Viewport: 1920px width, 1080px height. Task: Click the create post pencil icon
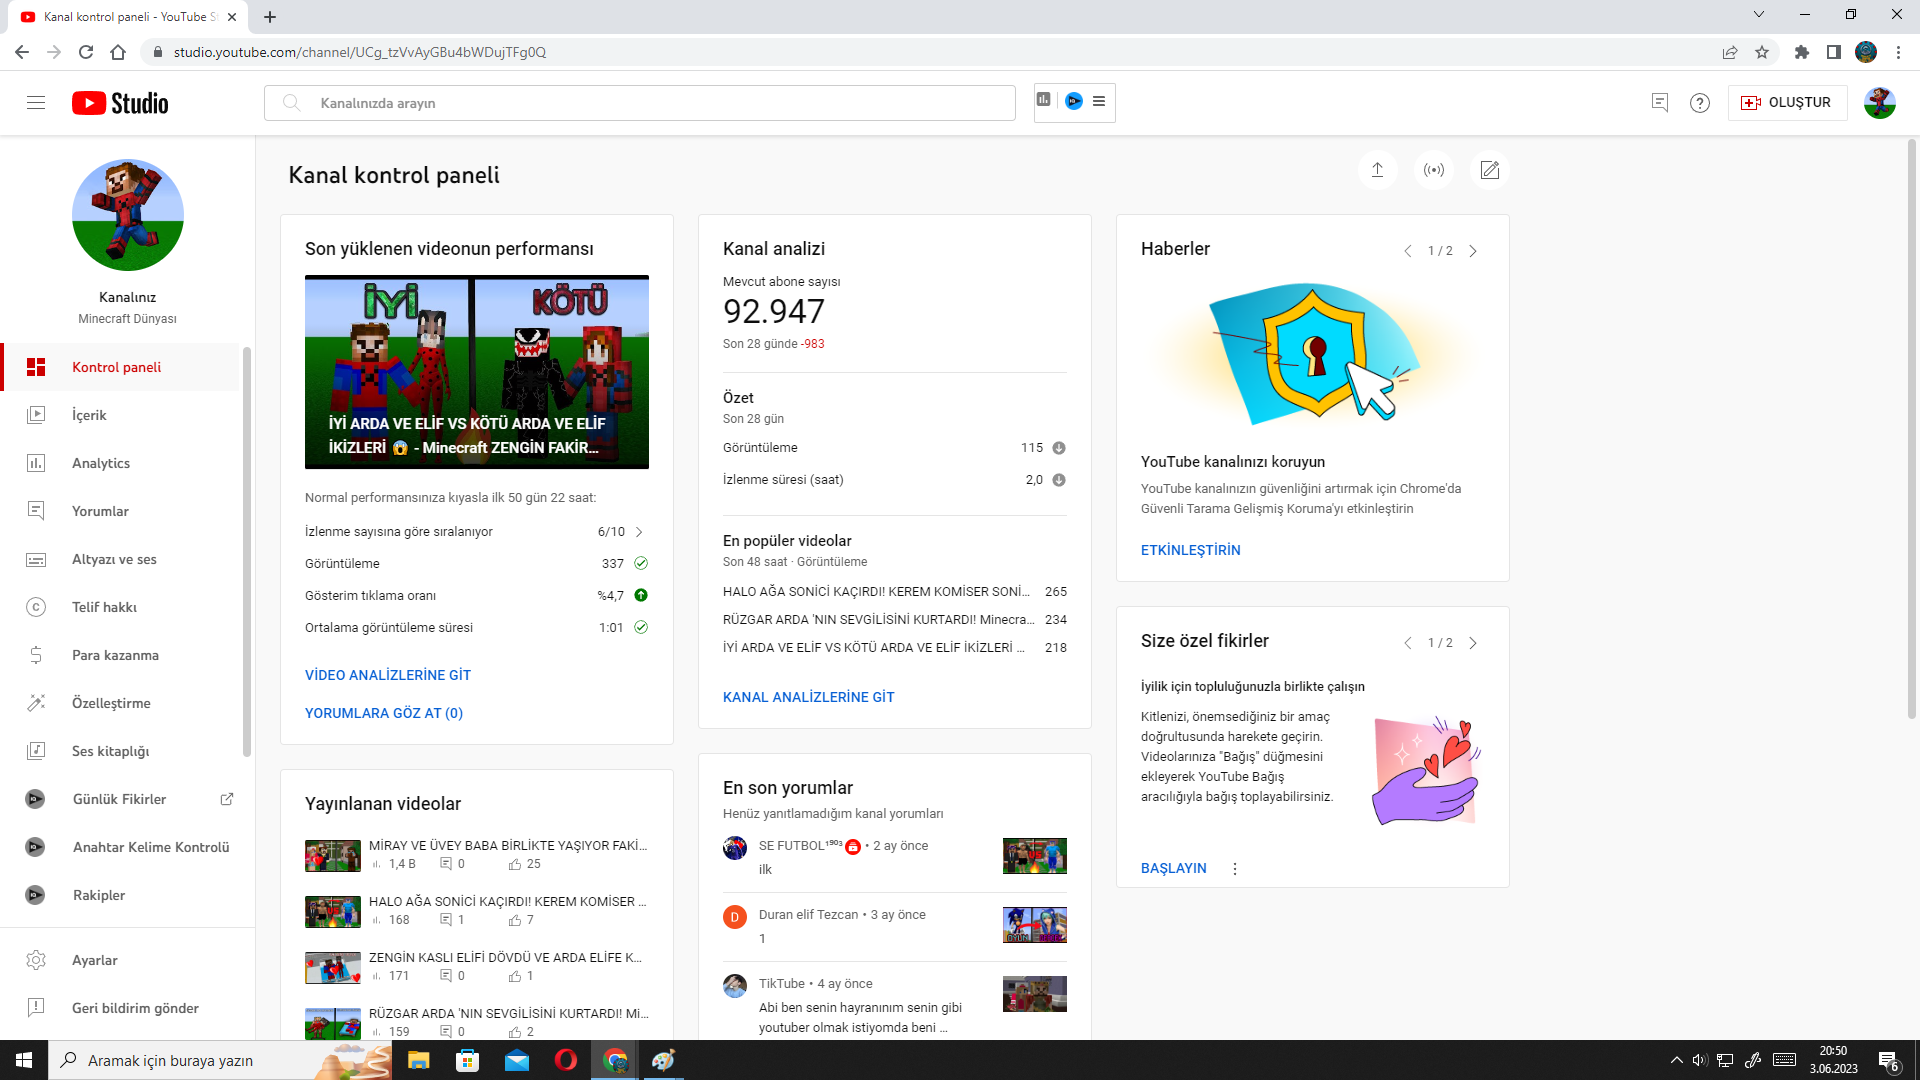(1490, 170)
